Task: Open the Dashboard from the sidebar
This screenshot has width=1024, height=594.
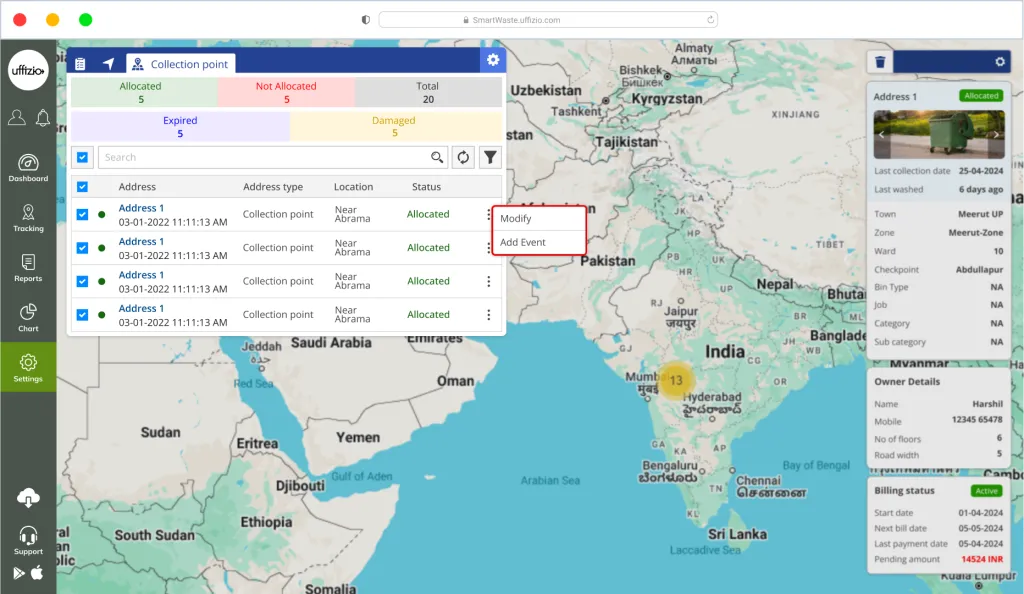Action: (28, 168)
